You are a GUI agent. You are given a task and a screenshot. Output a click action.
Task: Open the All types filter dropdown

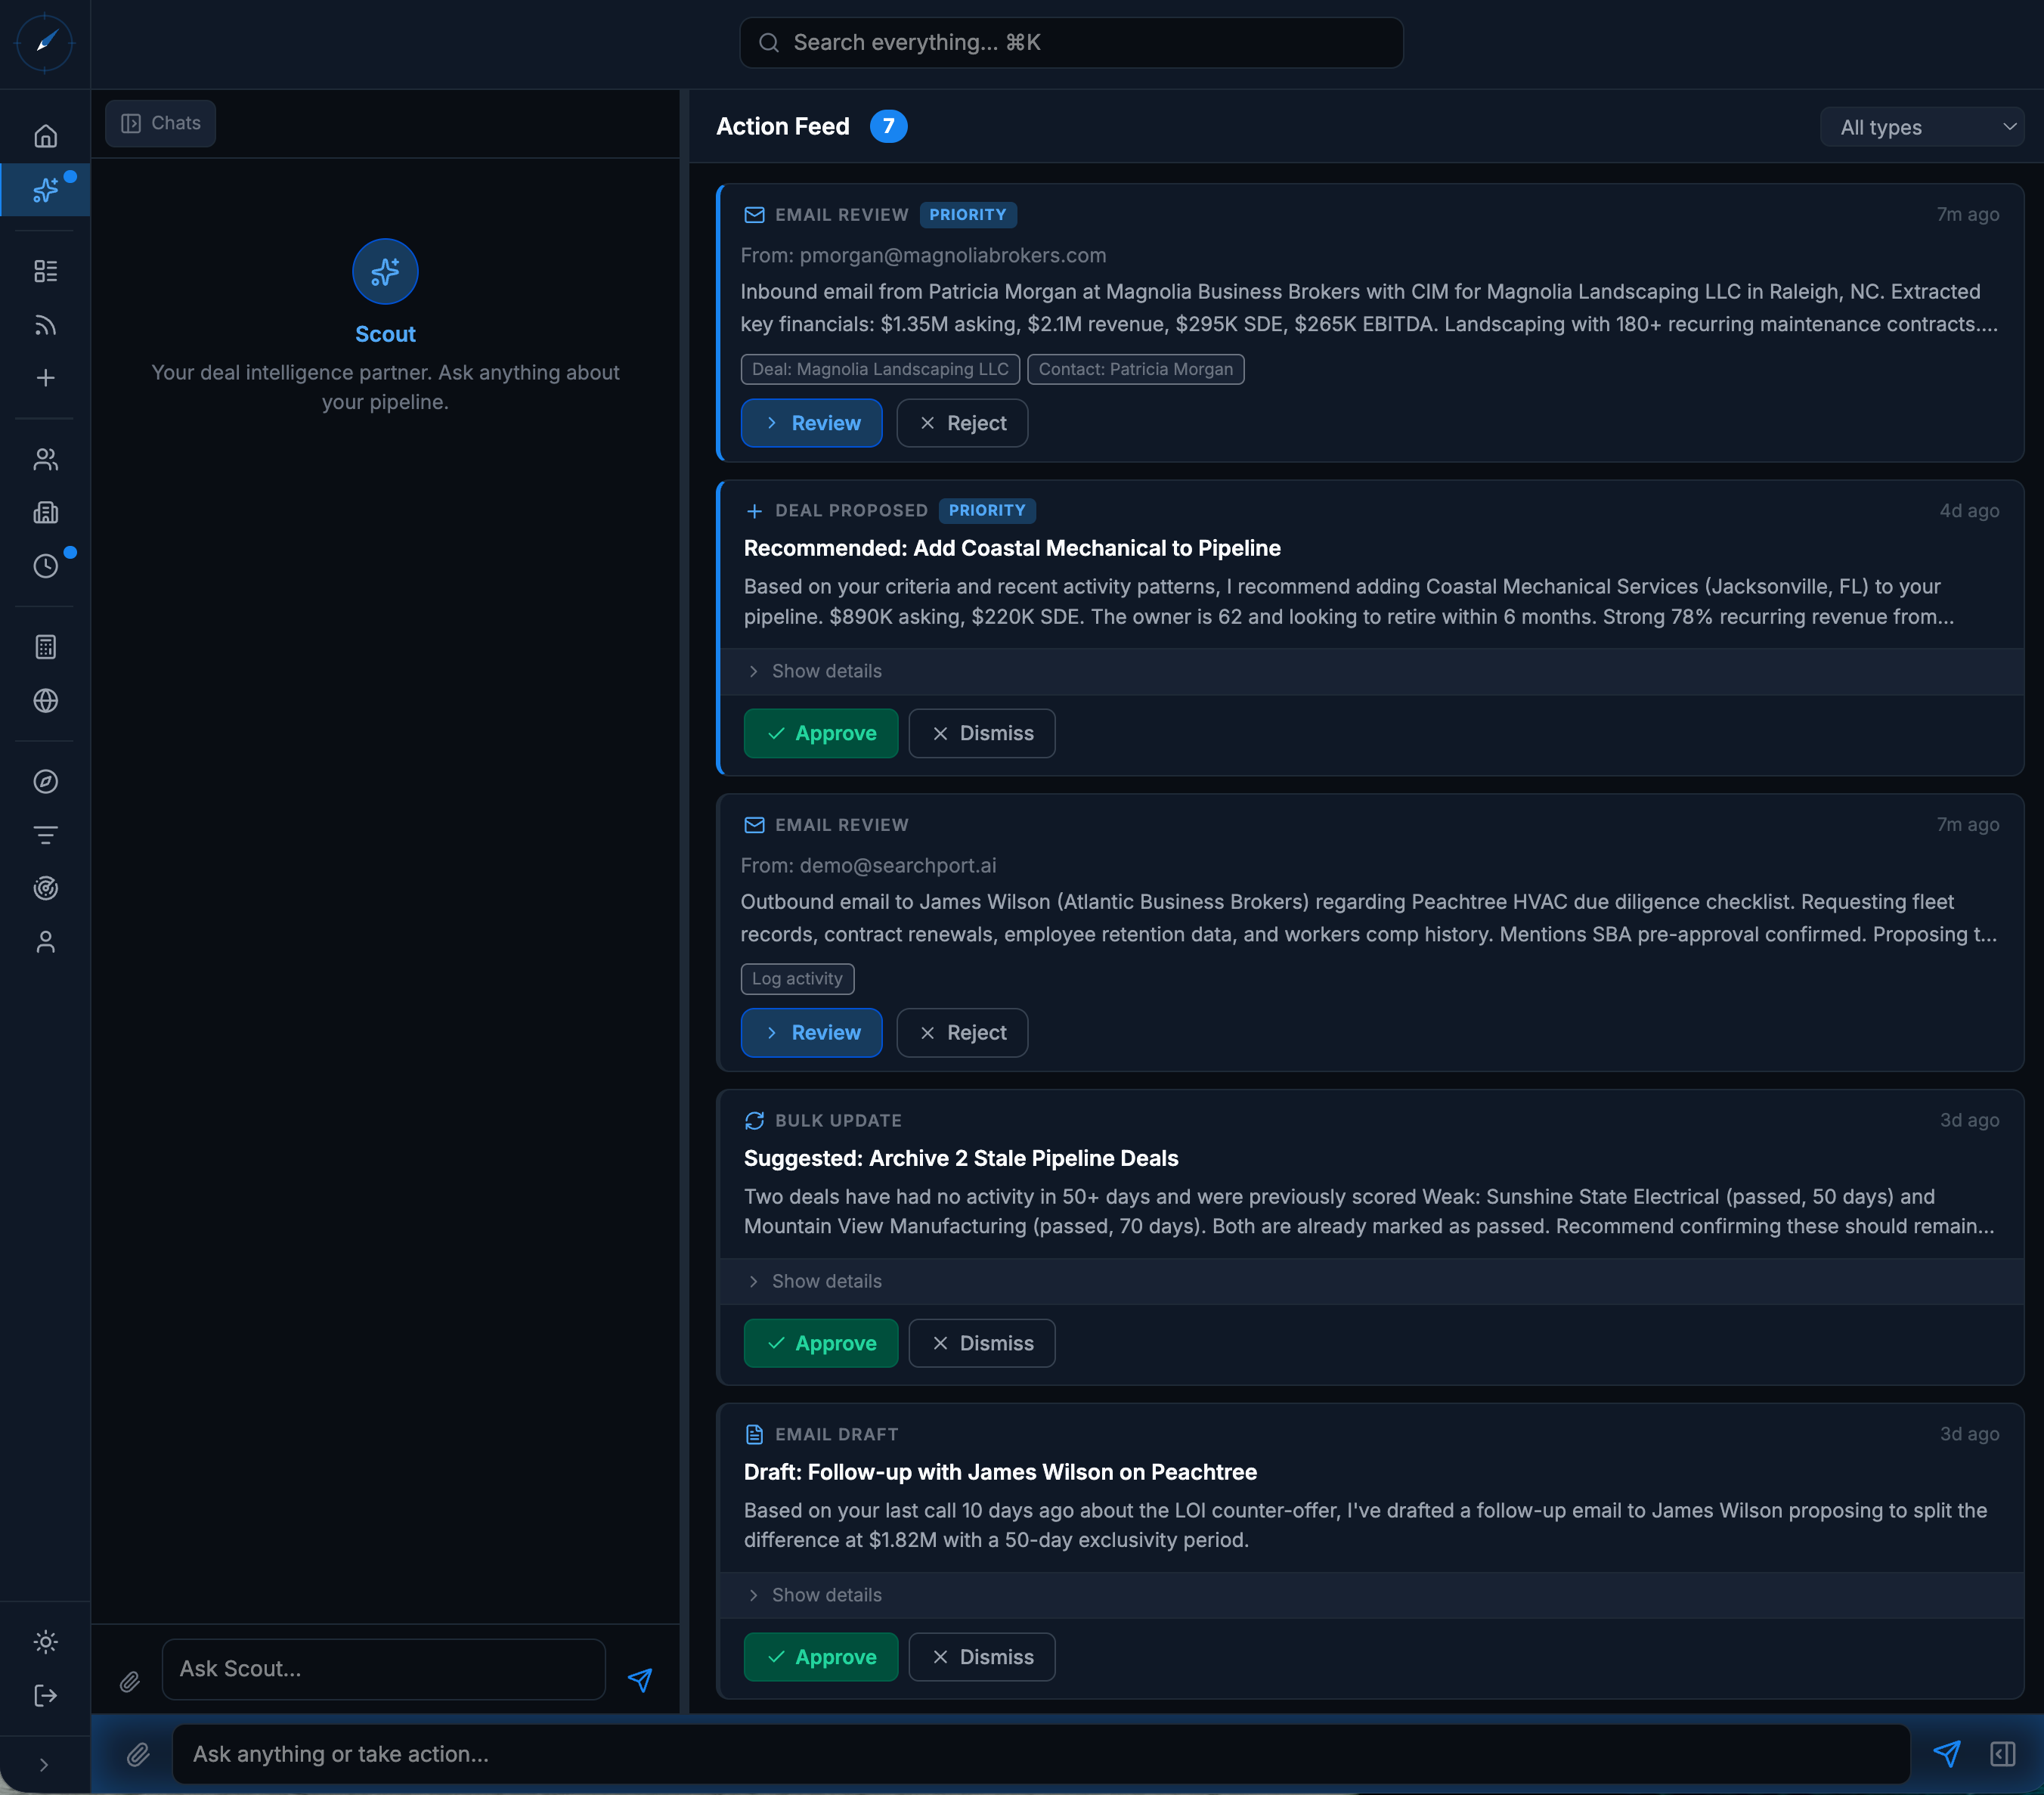(x=1922, y=127)
